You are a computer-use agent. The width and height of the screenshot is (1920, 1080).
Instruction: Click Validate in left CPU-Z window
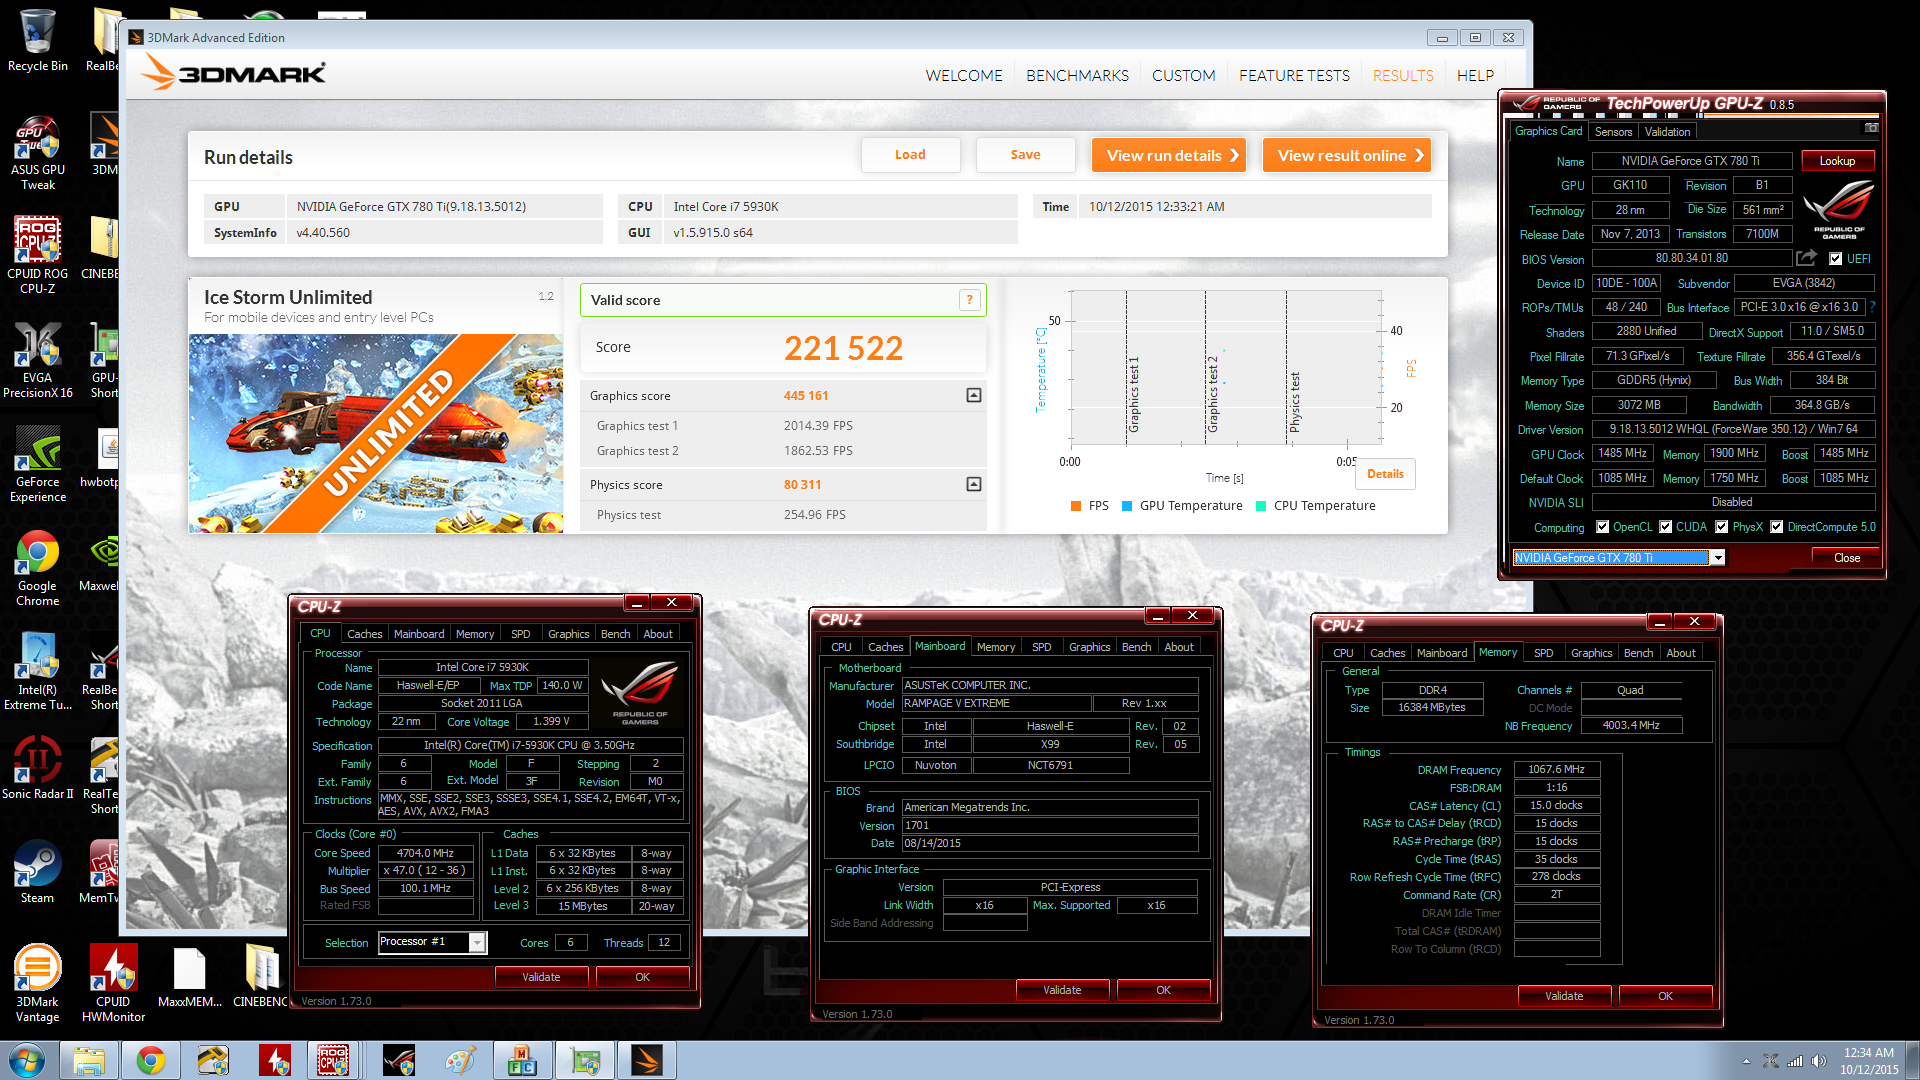click(541, 977)
